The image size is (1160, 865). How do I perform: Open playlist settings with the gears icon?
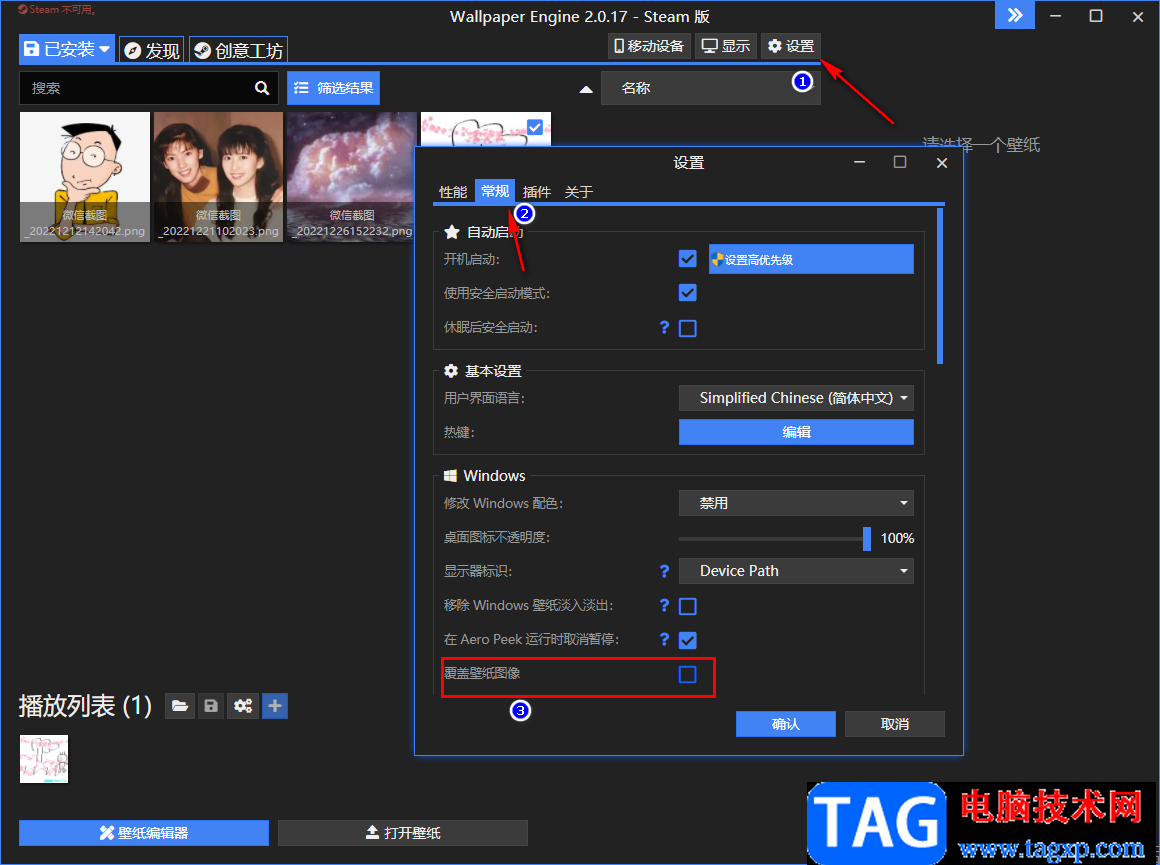243,706
